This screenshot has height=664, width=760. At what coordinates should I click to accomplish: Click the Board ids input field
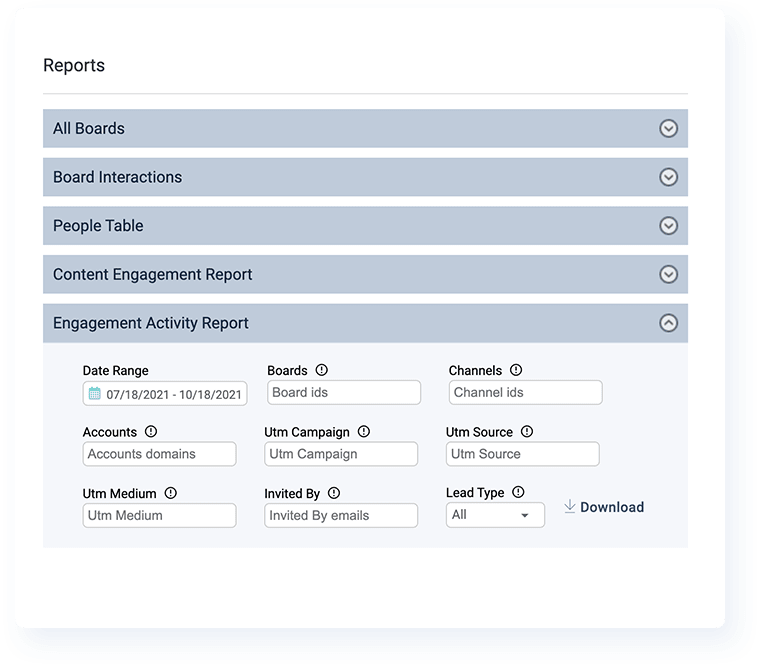[x=344, y=392]
